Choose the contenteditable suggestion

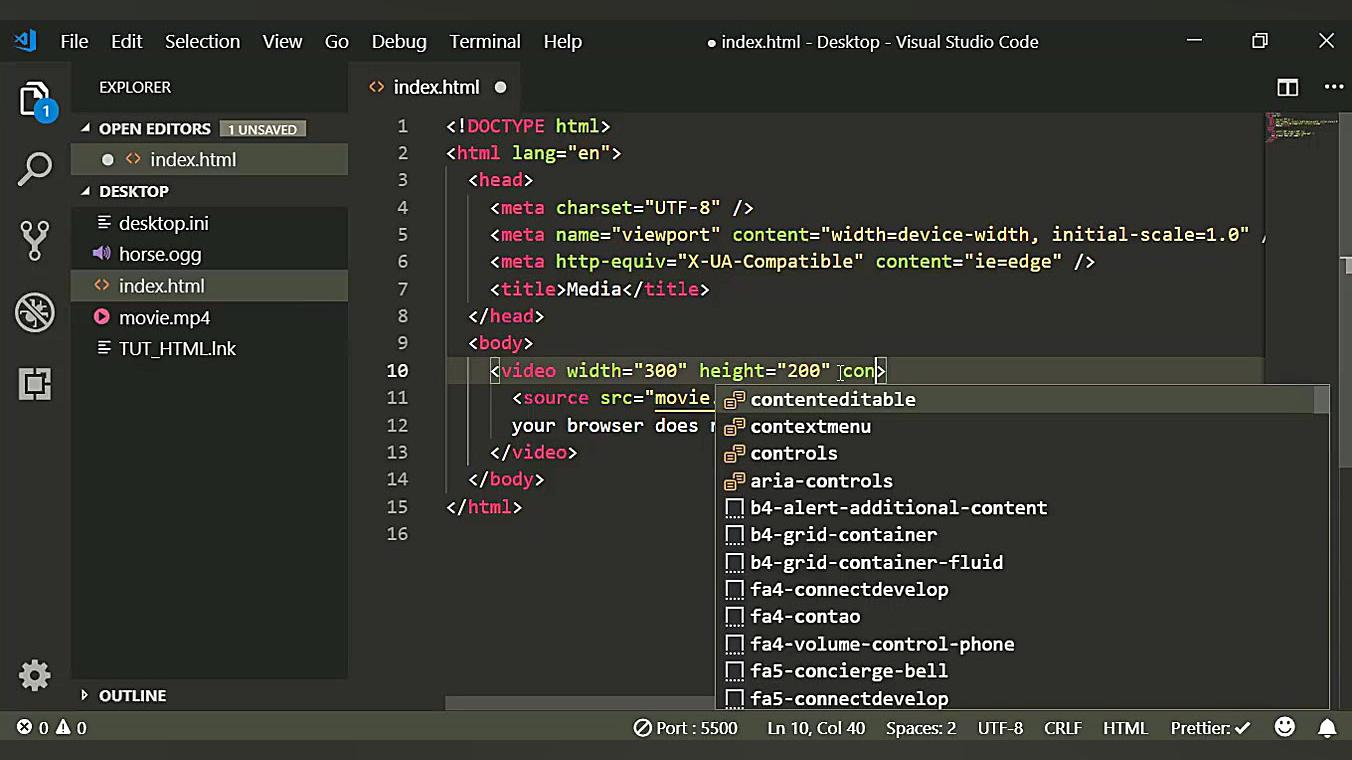pos(1016,400)
